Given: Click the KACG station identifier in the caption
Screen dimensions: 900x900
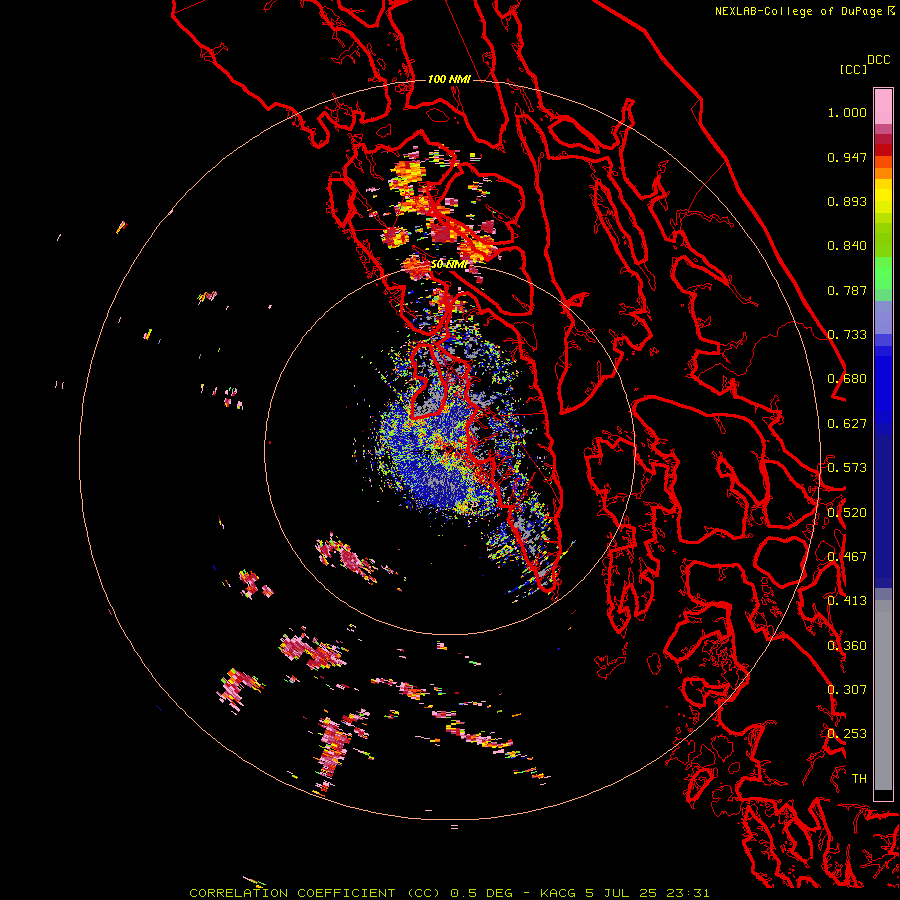Looking at the screenshot, I should (558, 893).
